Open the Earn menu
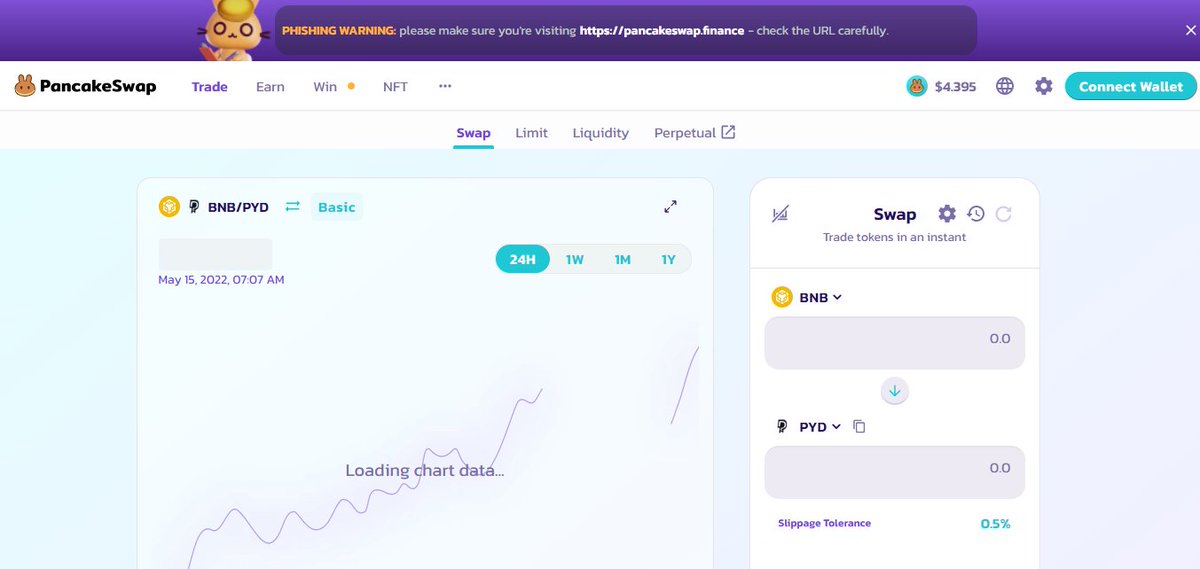This screenshot has height=569, width=1200. 270,87
